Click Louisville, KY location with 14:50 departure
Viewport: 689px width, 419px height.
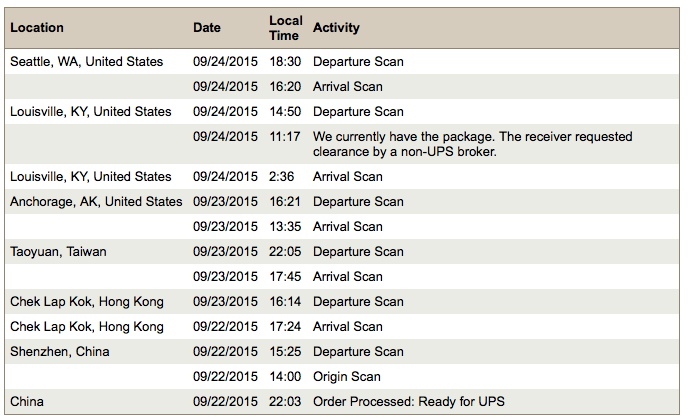coord(91,112)
